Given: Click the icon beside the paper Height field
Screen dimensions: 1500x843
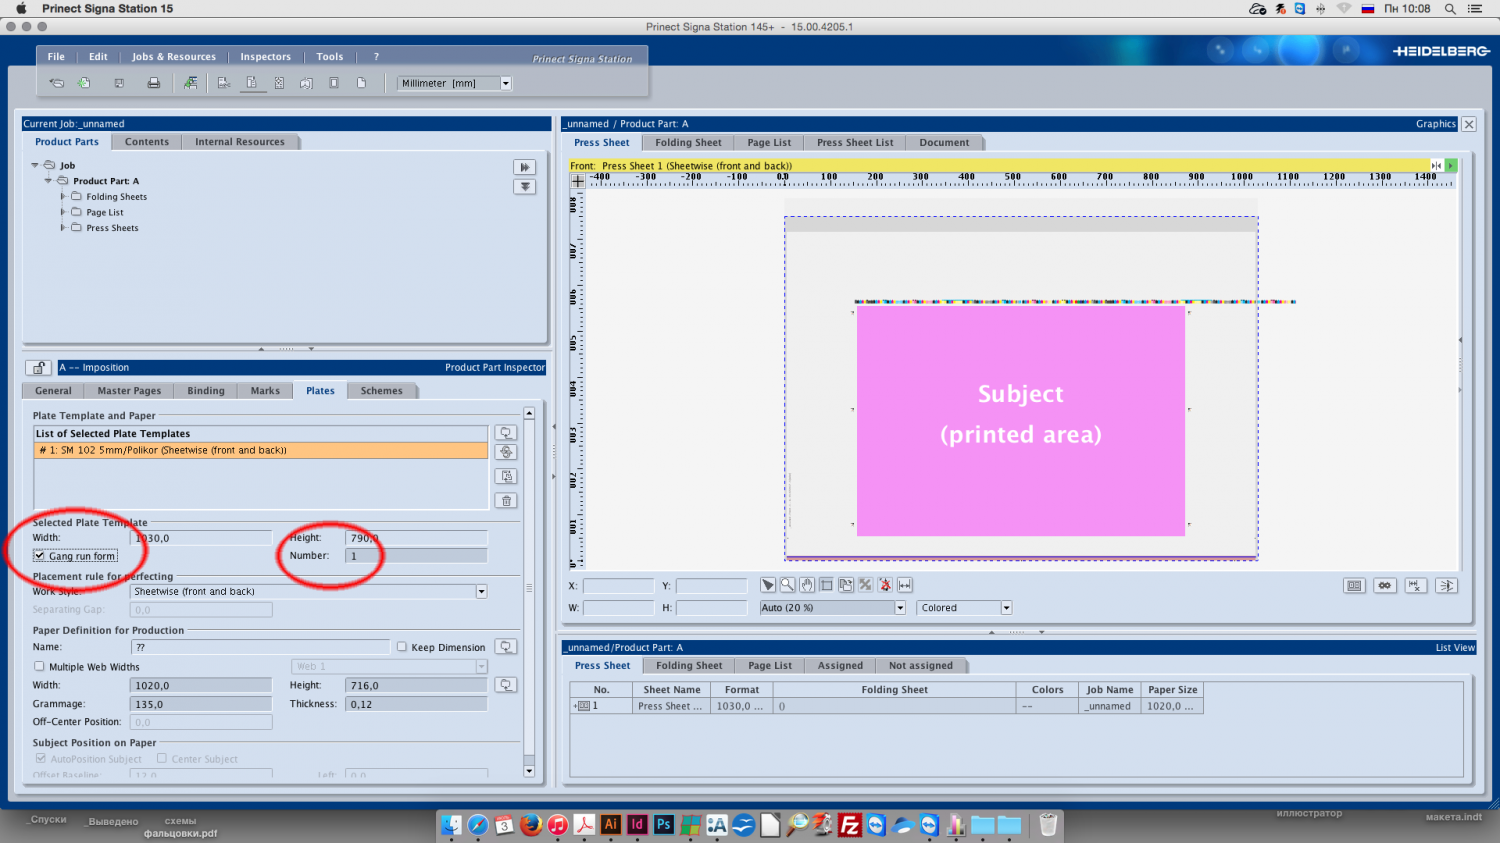Looking at the screenshot, I should click(506, 685).
